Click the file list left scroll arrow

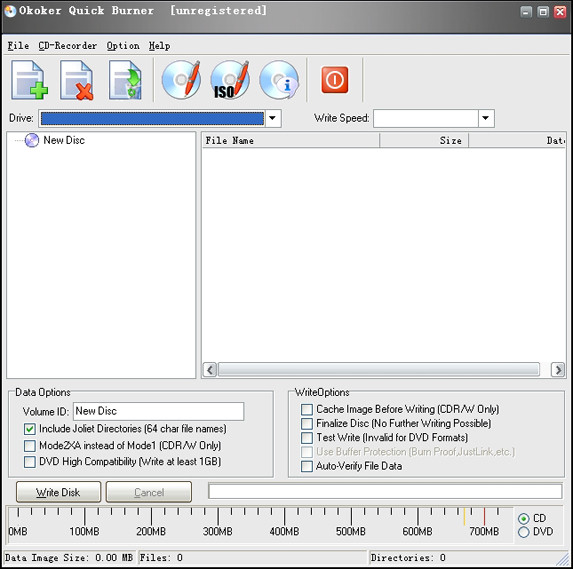(210, 370)
